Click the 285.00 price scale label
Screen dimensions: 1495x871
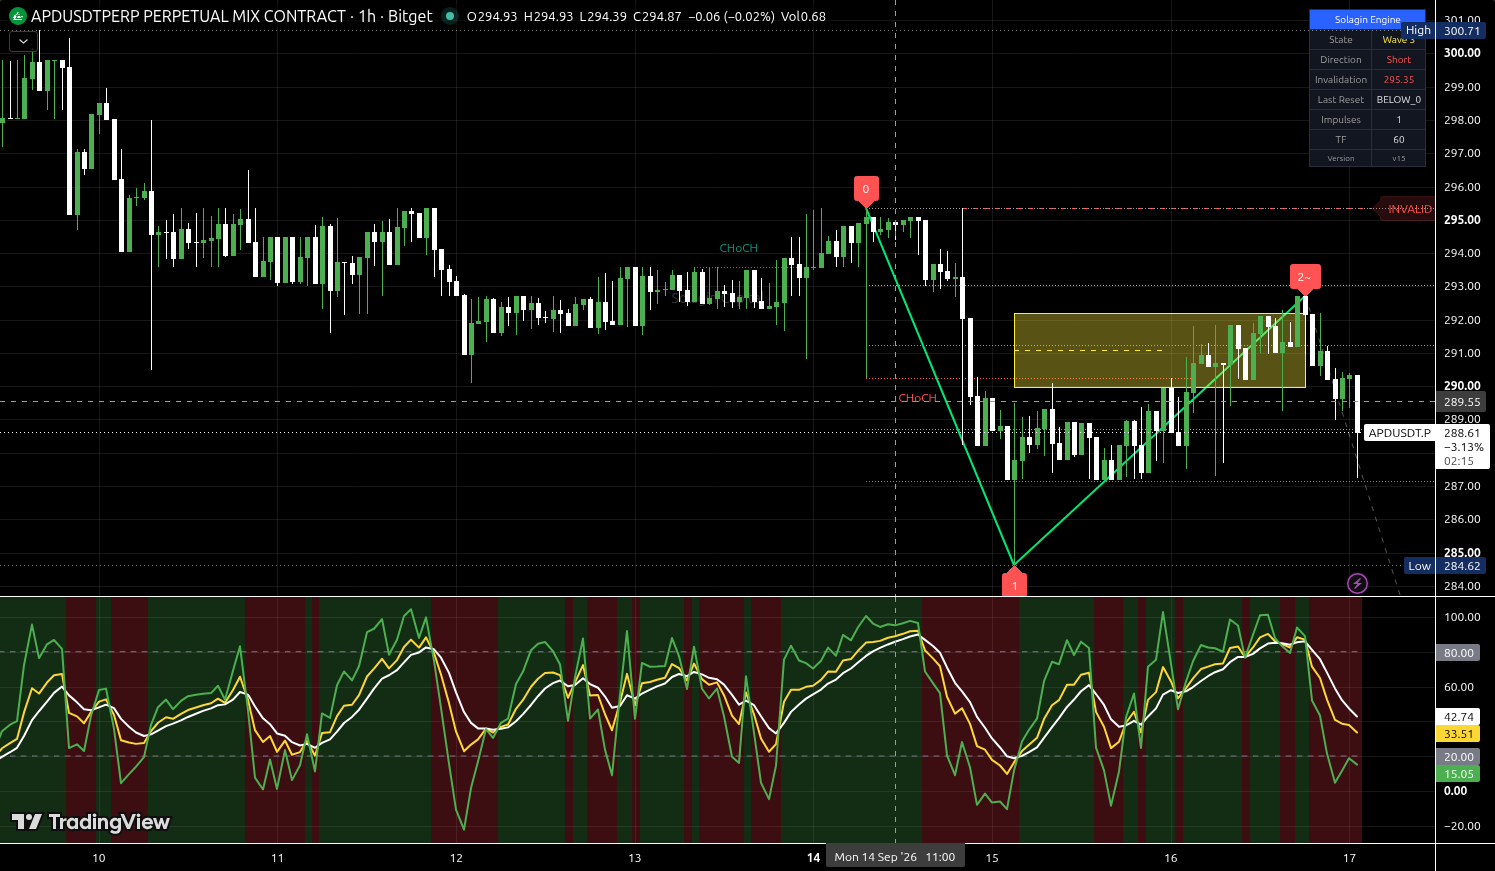[x=1462, y=552]
